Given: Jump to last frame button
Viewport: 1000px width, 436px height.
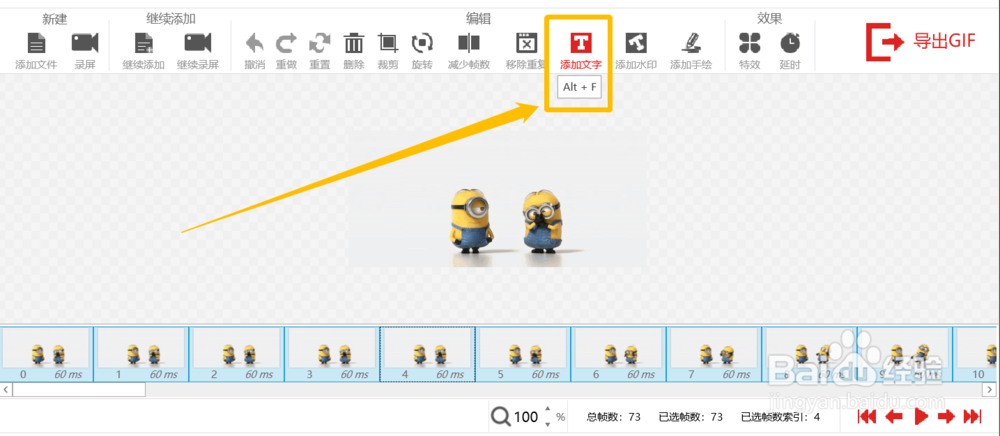Looking at the screenshot, I should [x=972, y=417].
